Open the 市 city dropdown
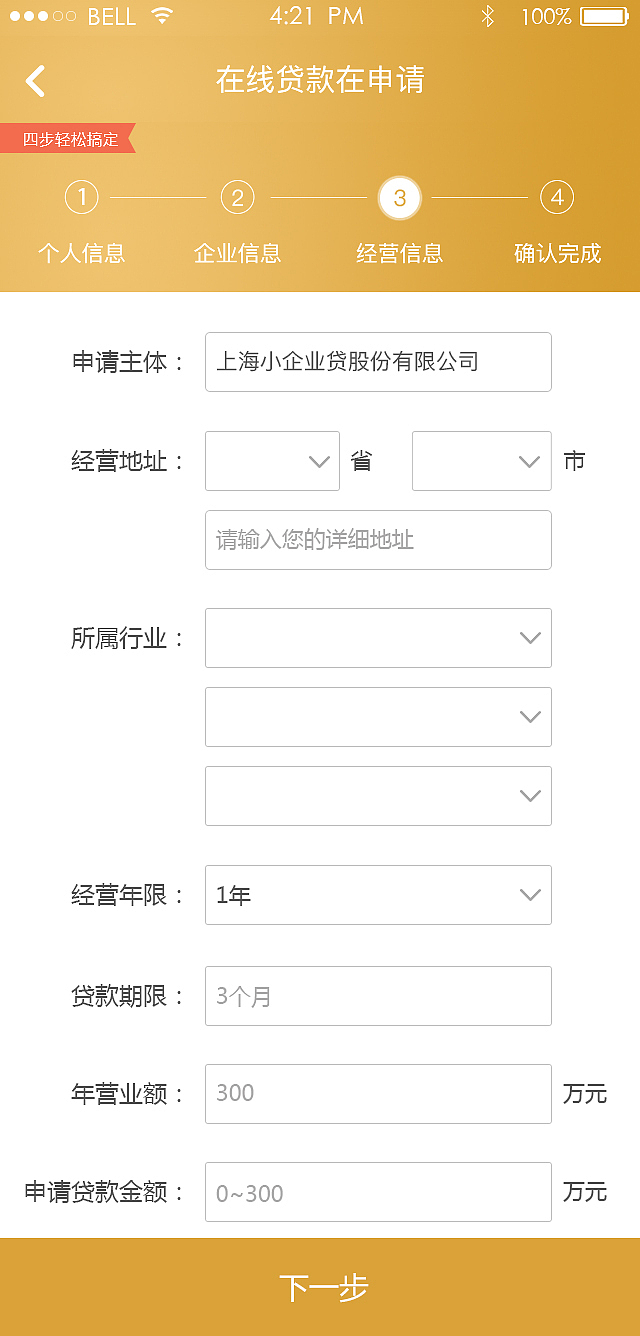Screen dimensions: 640x1336 pos(482,461)
